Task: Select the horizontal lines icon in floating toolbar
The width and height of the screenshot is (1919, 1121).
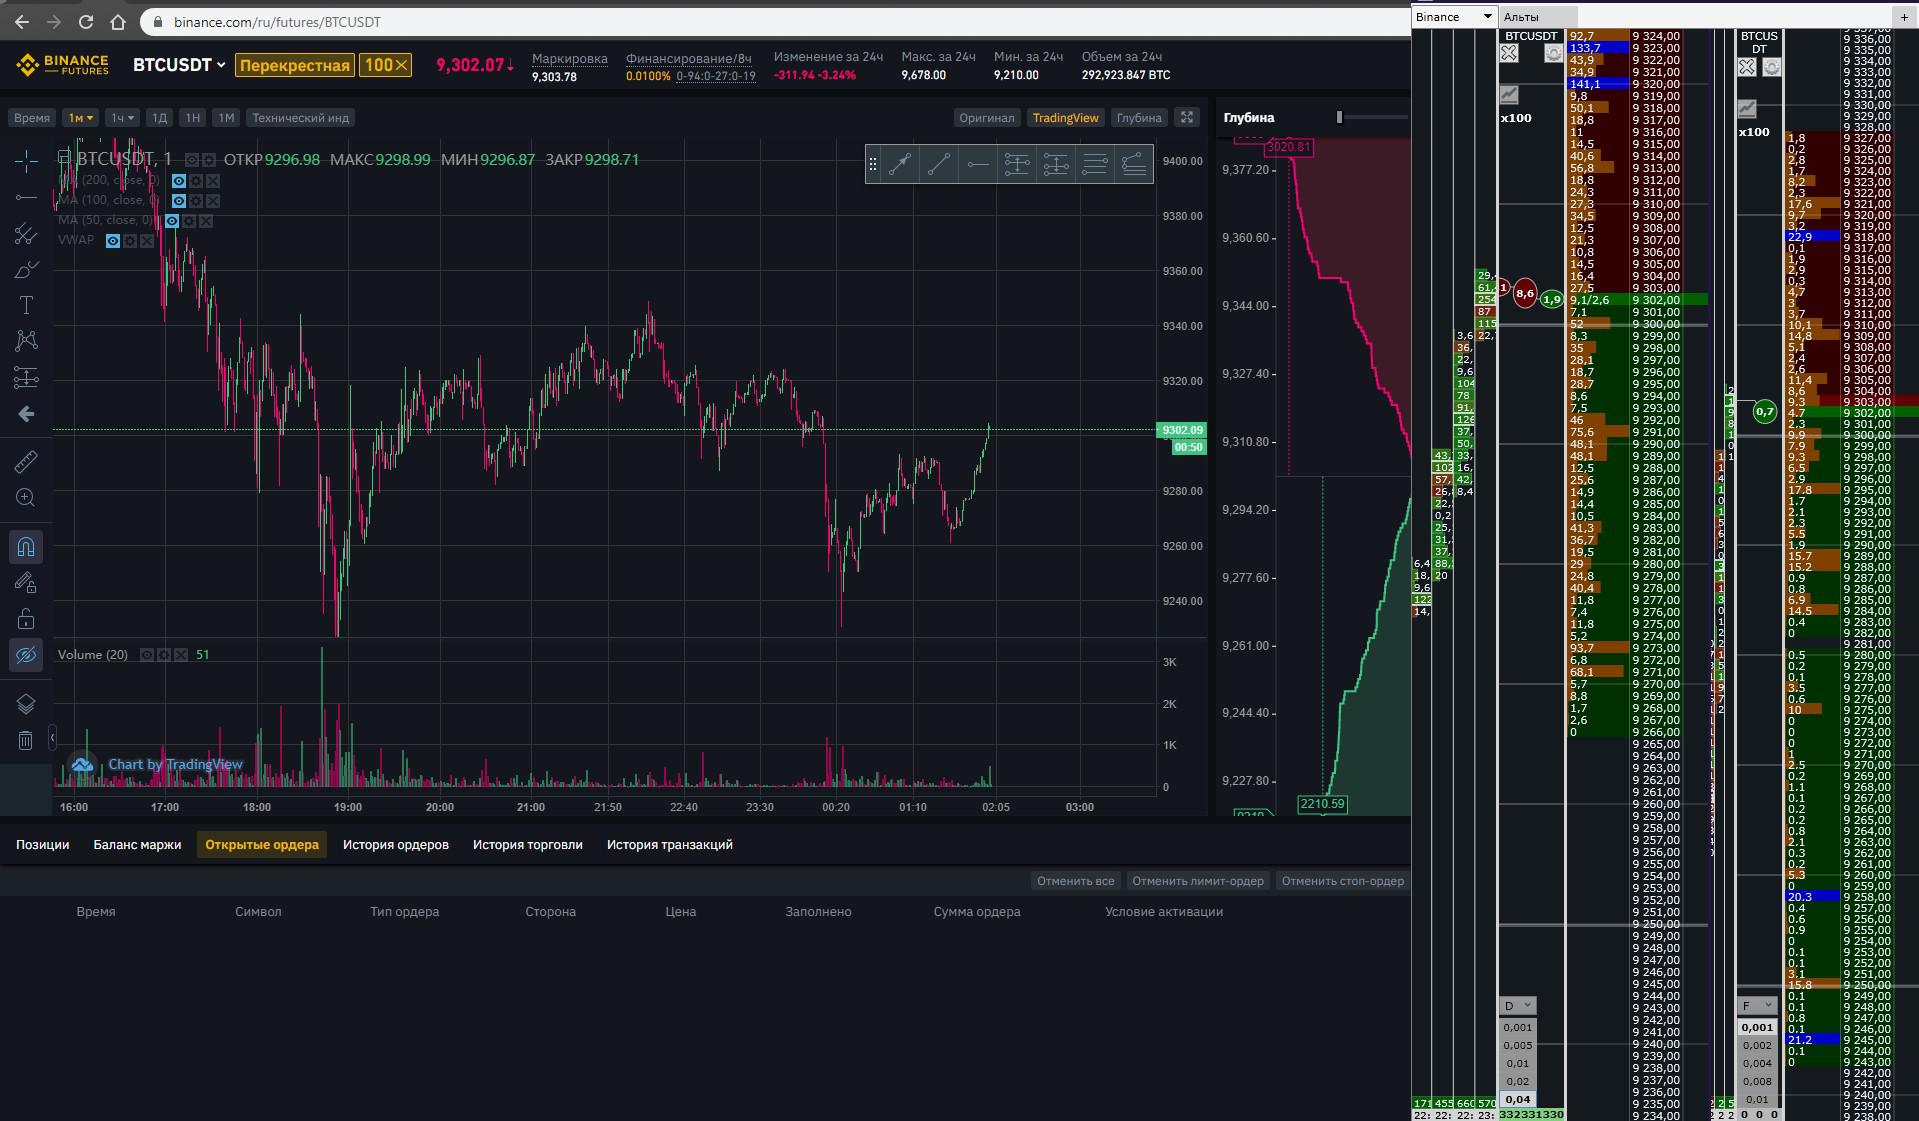Action: 1095,165
